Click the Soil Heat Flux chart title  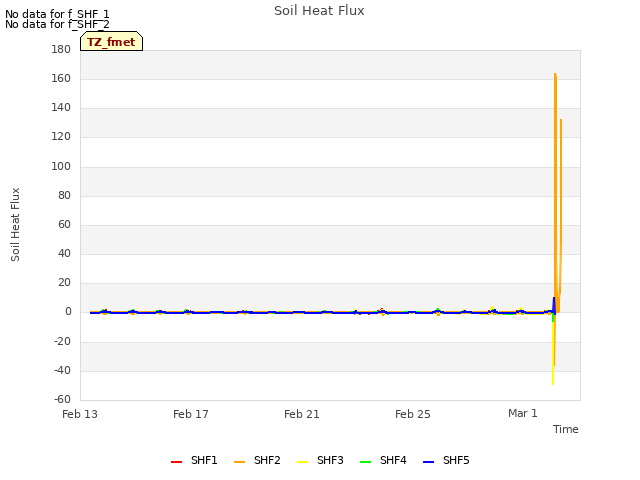tap(319, 11)
